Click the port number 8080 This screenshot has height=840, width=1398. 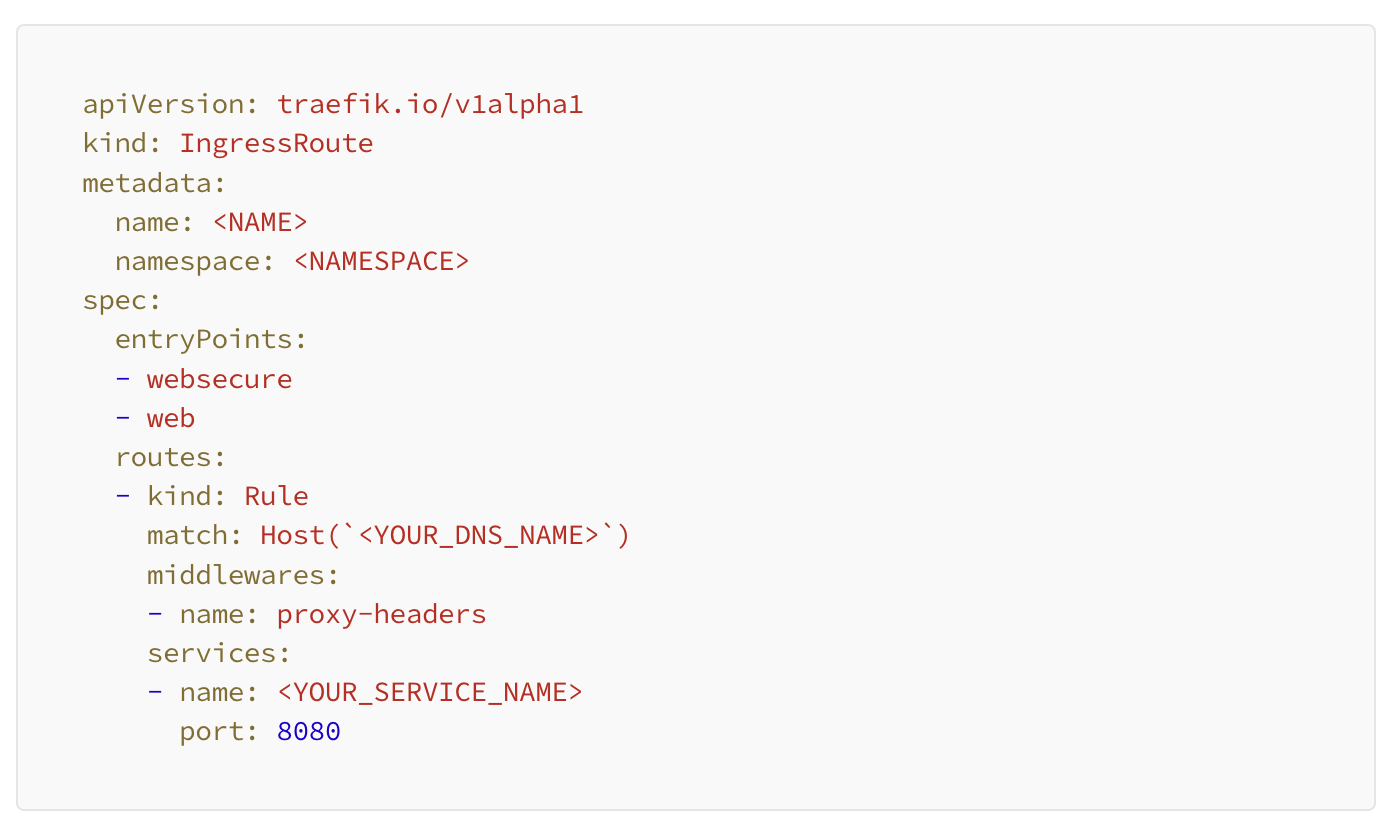coord(309,731)
